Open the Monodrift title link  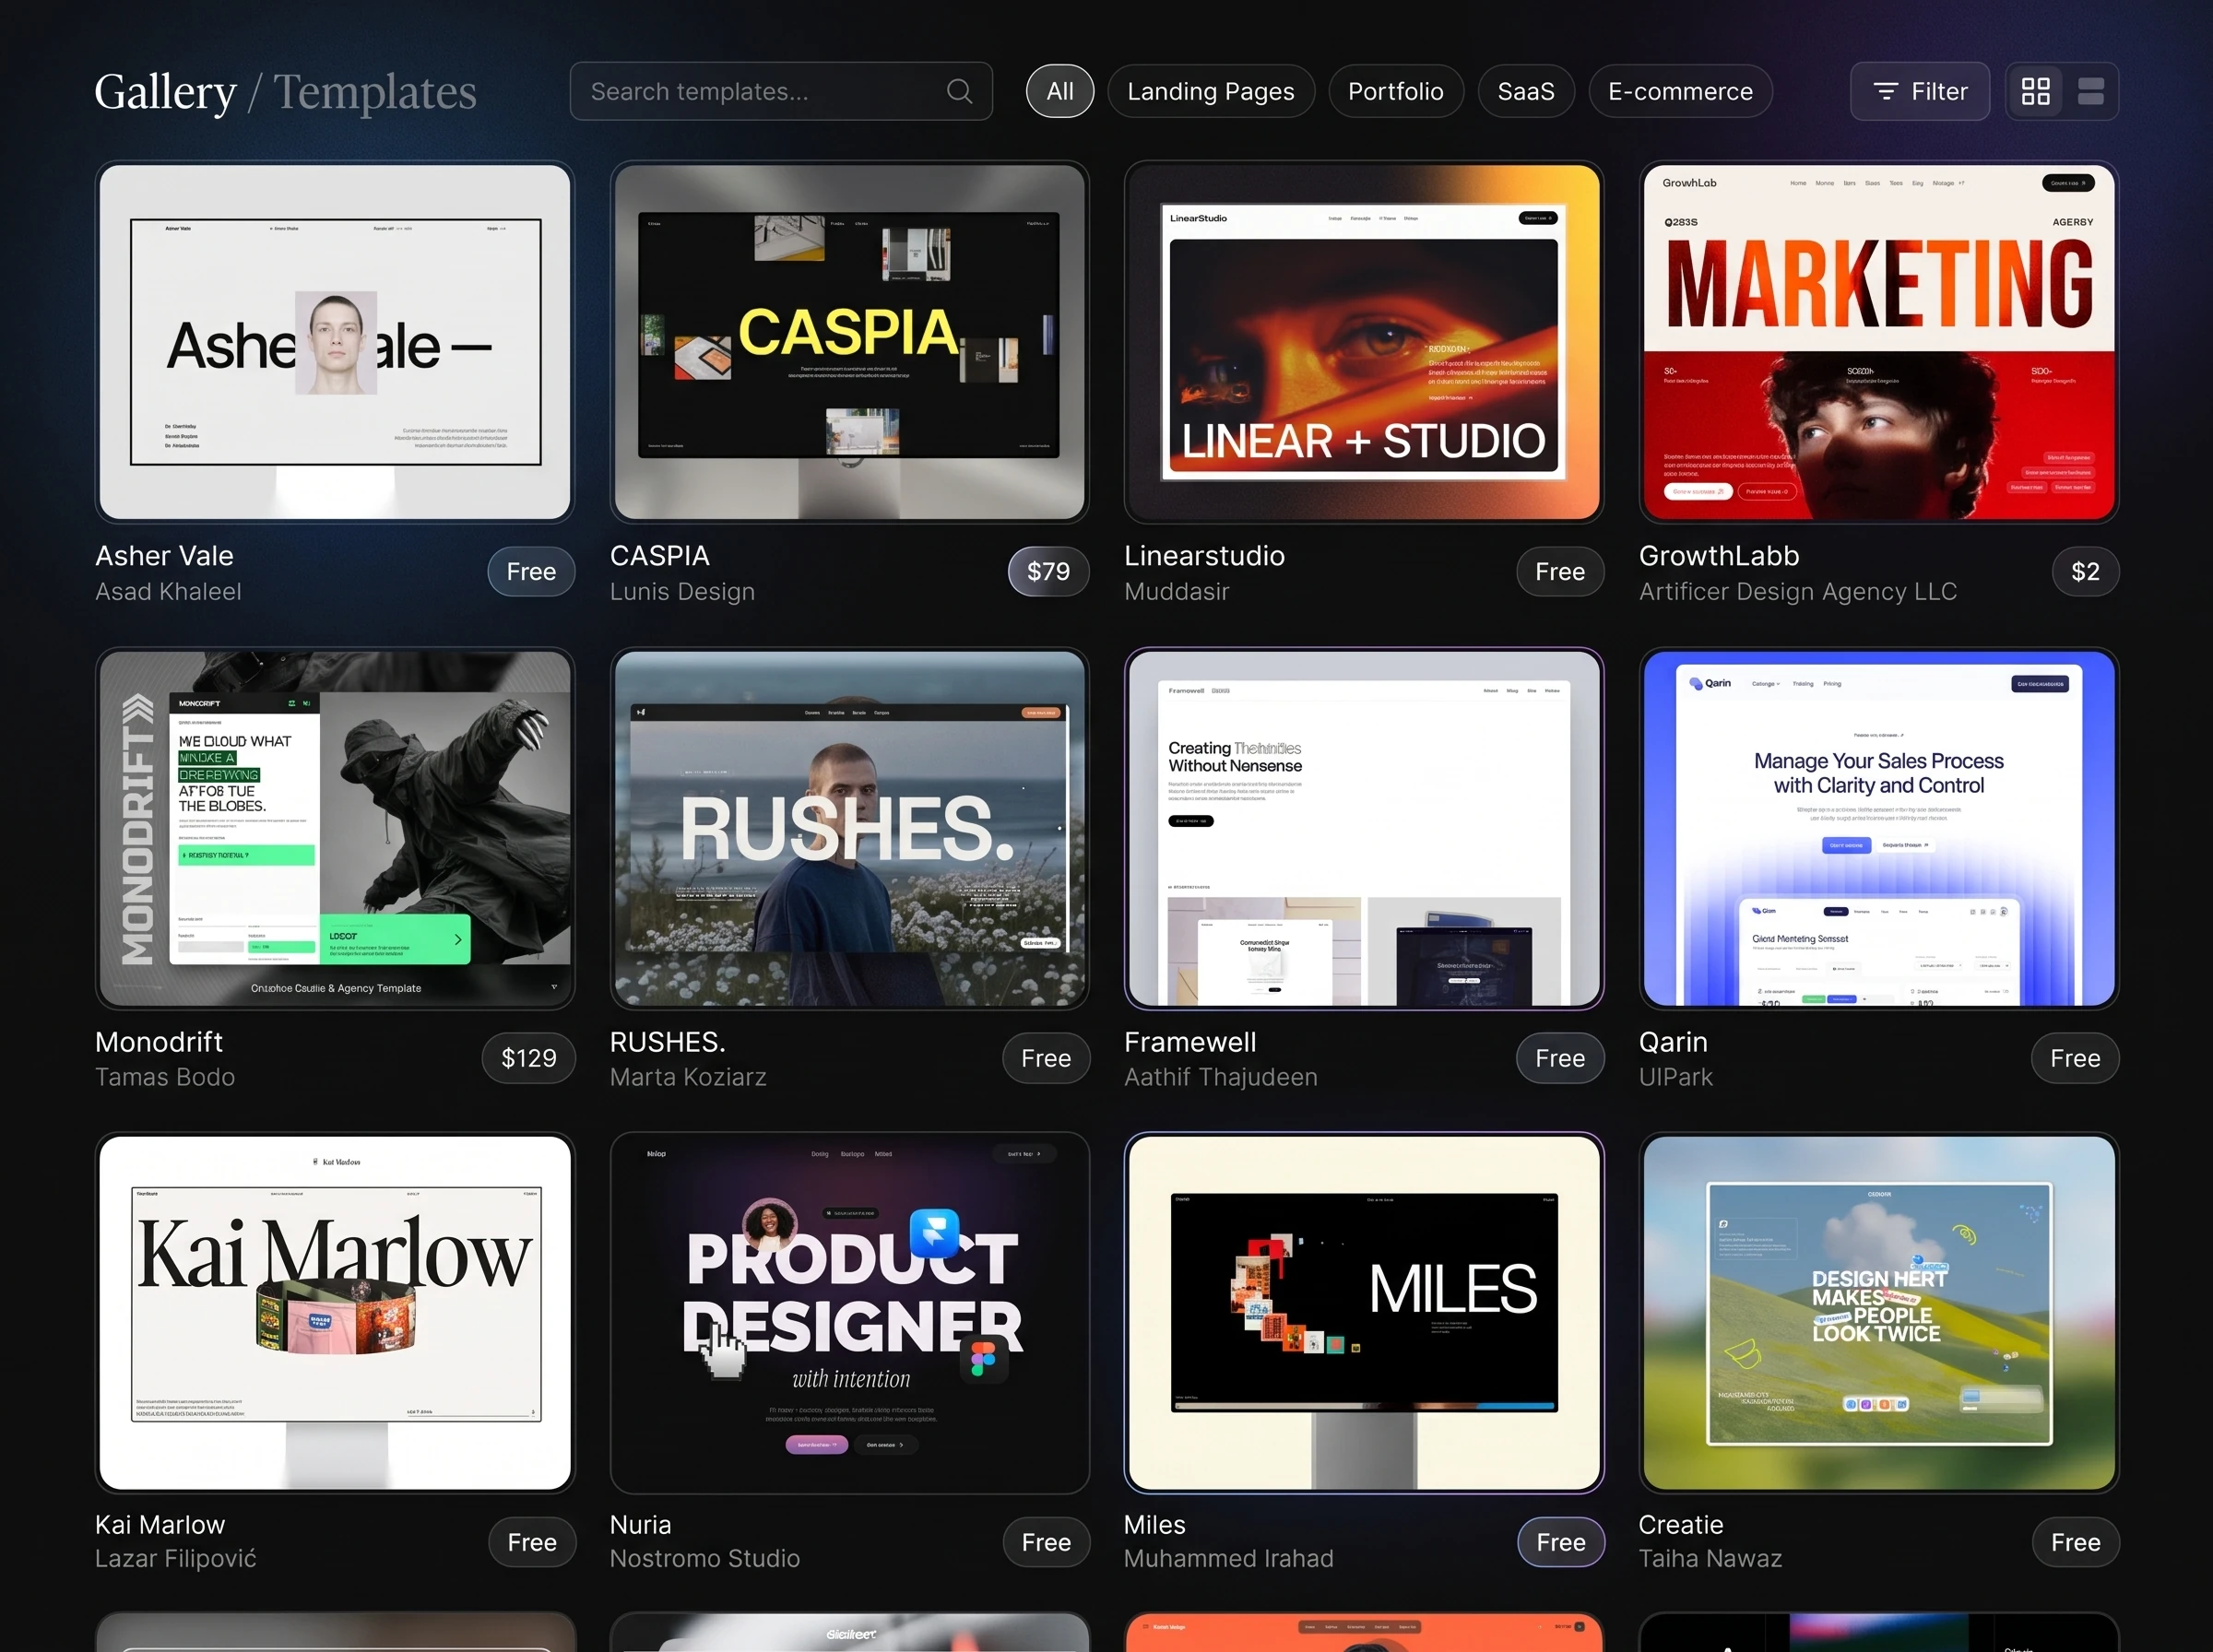[x=159, y=1041]
